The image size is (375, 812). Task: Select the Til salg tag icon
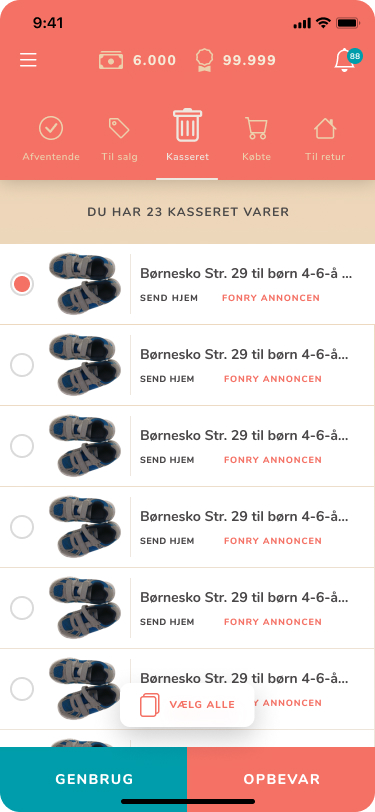(119, 128)
